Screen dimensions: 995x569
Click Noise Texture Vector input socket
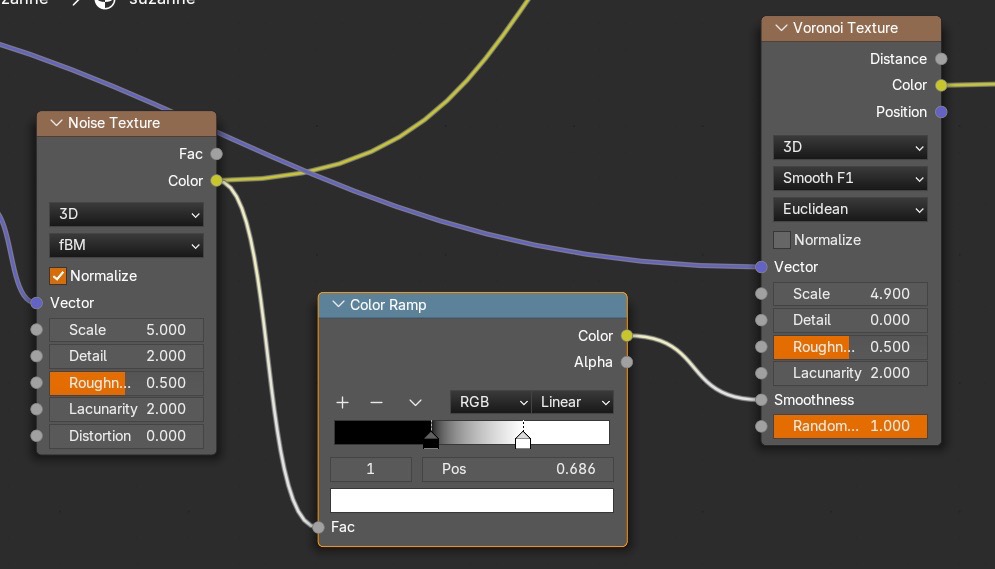[37, 303]
